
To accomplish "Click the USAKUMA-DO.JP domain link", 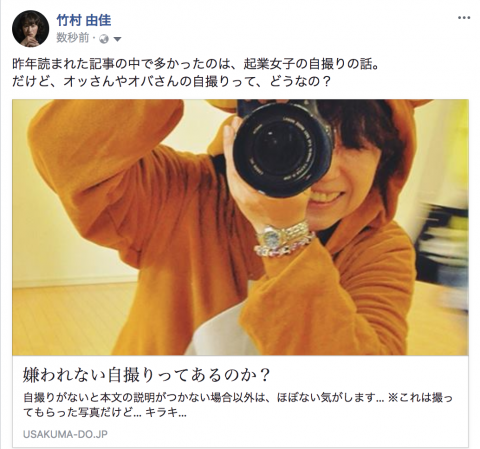I will pyautogui.click(x=65, y=434).
